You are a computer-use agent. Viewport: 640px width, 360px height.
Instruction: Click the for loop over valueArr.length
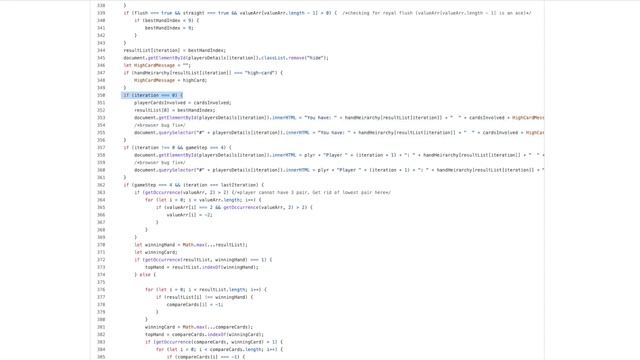point(203,200)
